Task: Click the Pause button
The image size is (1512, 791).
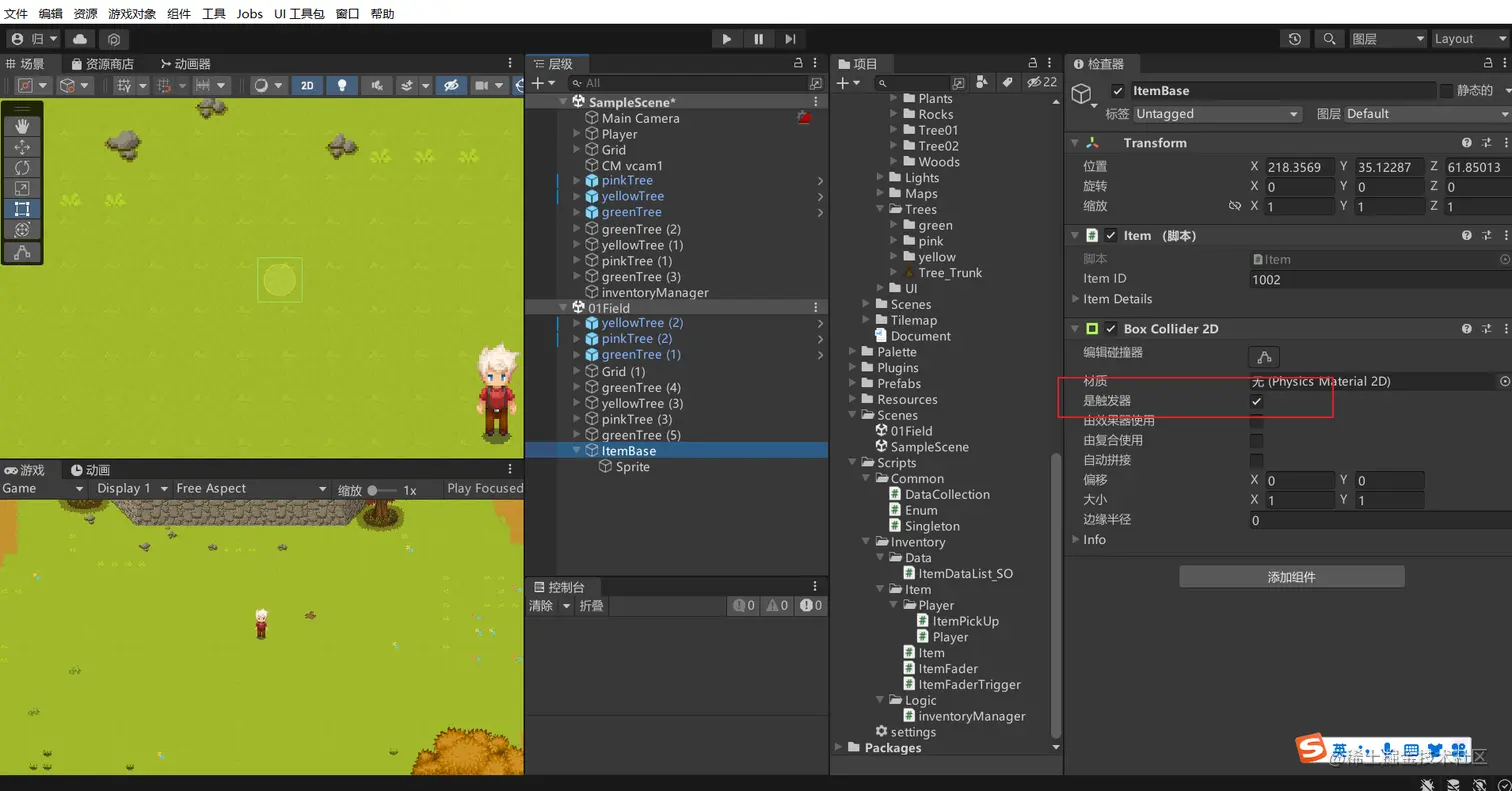Action: (x=759, y=39)
